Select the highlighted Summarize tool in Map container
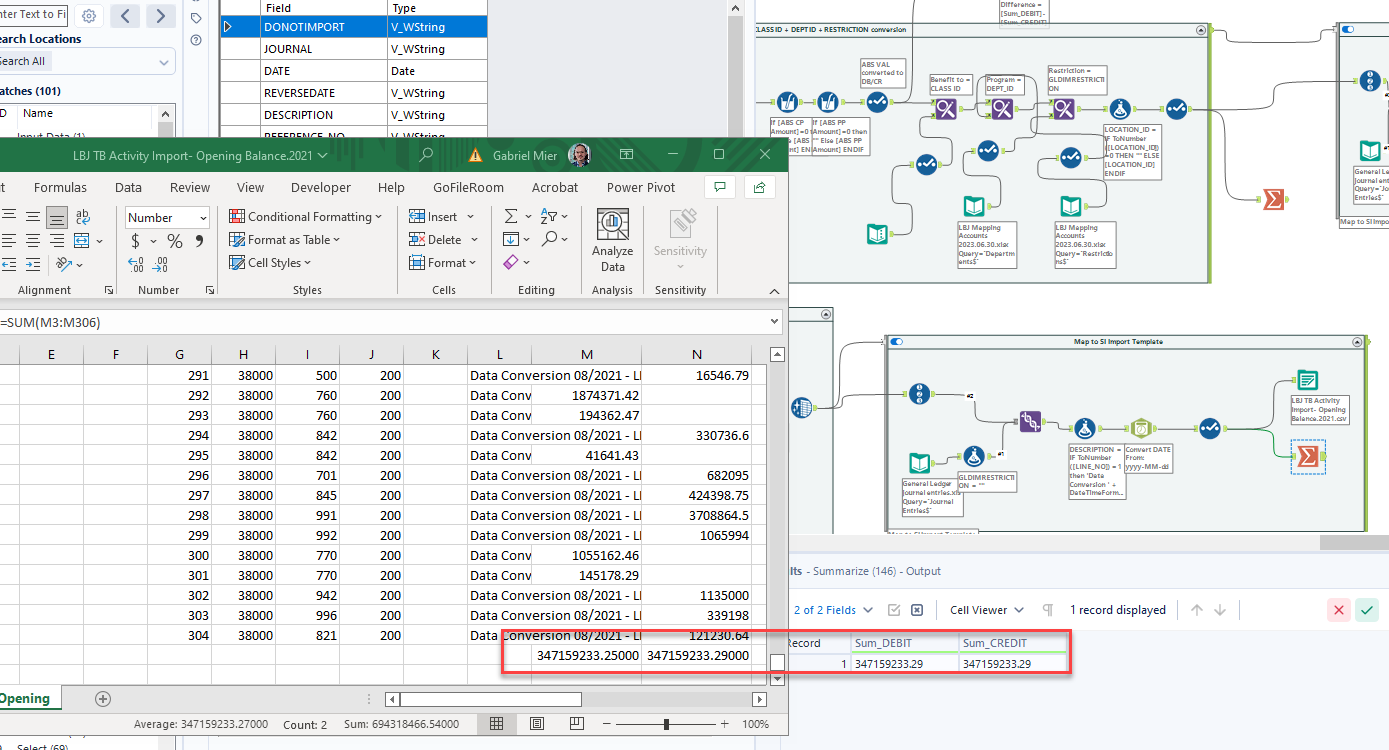 [x=1305, y=456]
